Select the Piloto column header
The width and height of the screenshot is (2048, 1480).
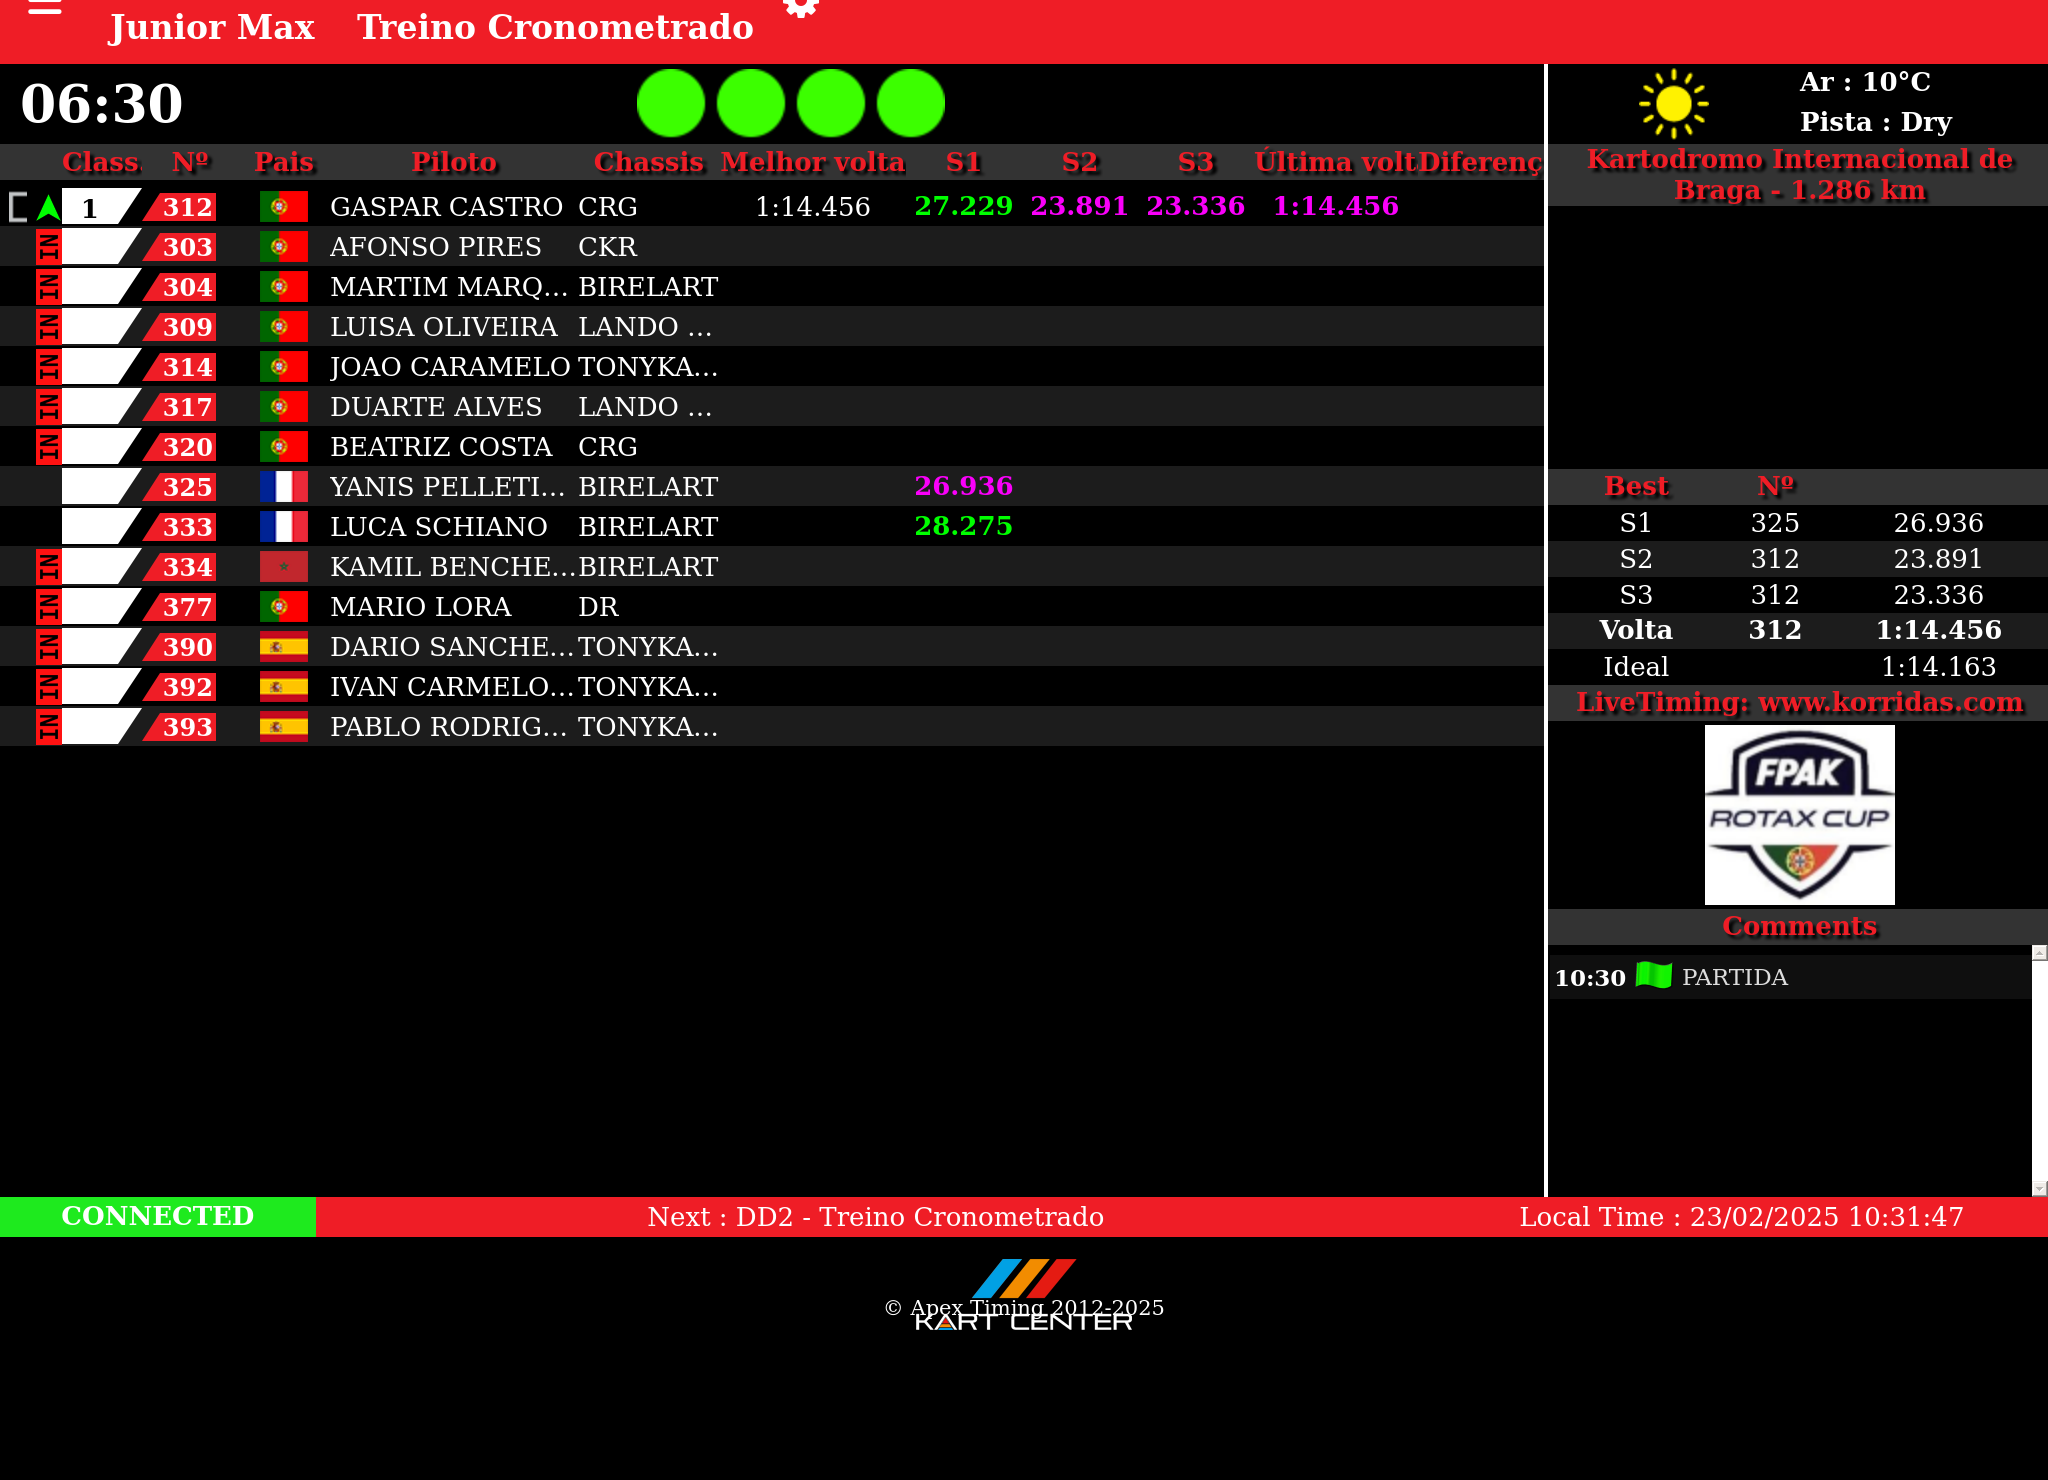(x=454, y=162)
